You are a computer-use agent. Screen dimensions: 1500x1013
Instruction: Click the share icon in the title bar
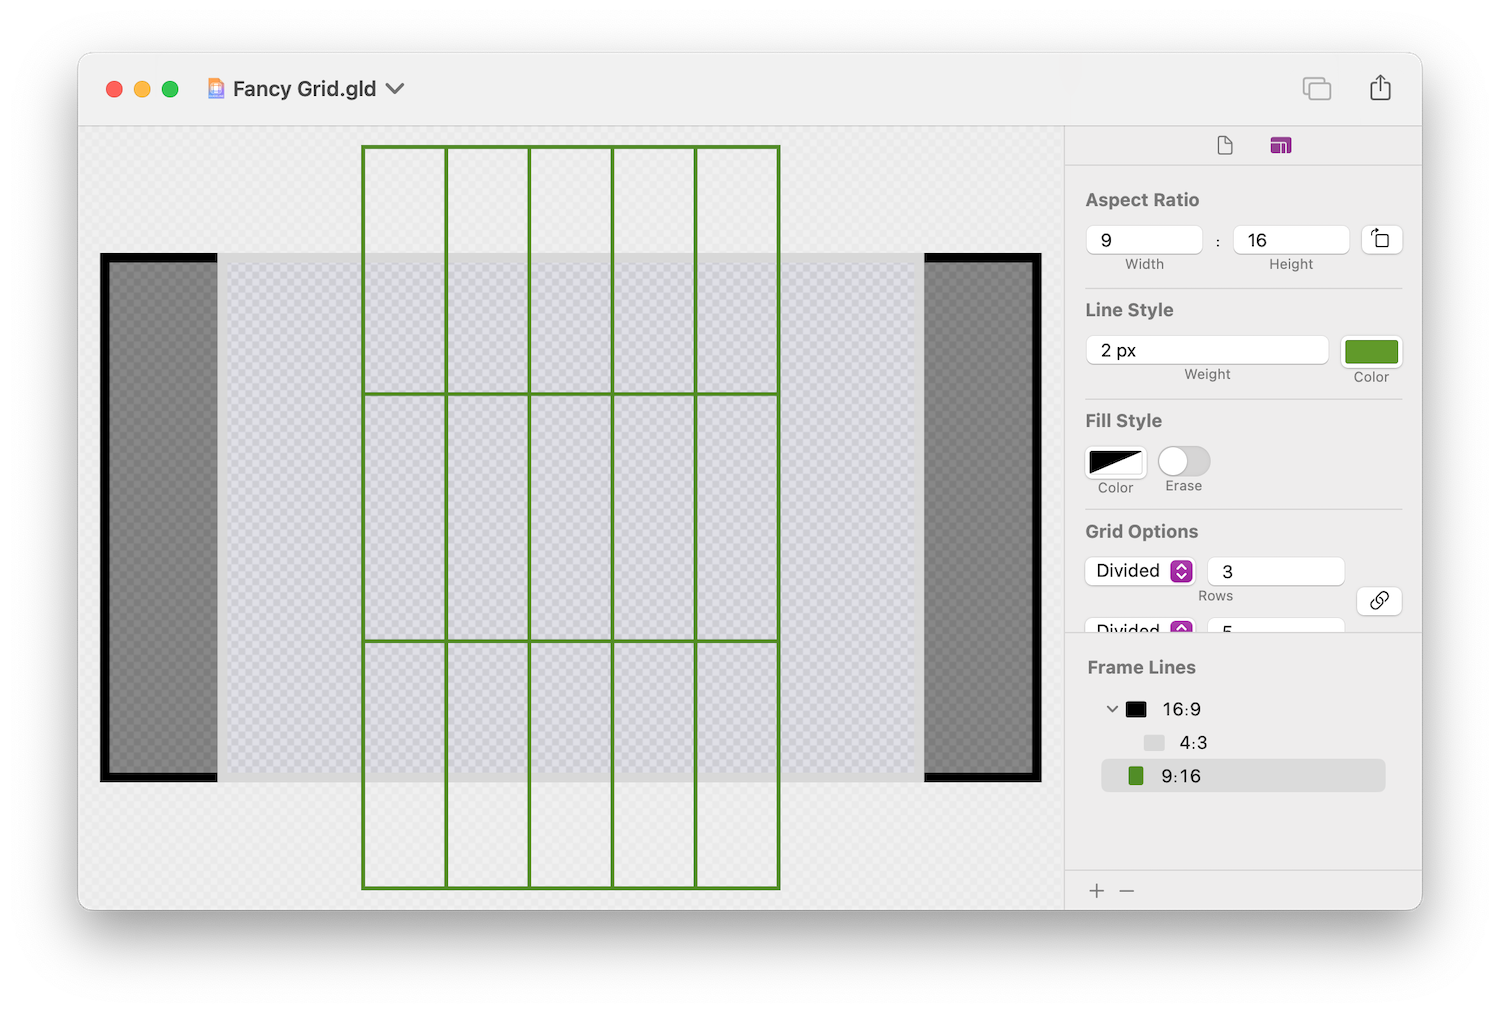point(1380,88)
